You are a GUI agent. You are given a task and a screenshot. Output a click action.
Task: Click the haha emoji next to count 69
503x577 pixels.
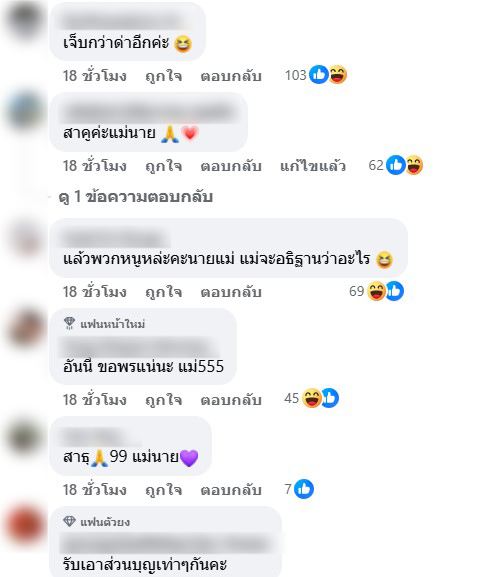coord(376,291)
